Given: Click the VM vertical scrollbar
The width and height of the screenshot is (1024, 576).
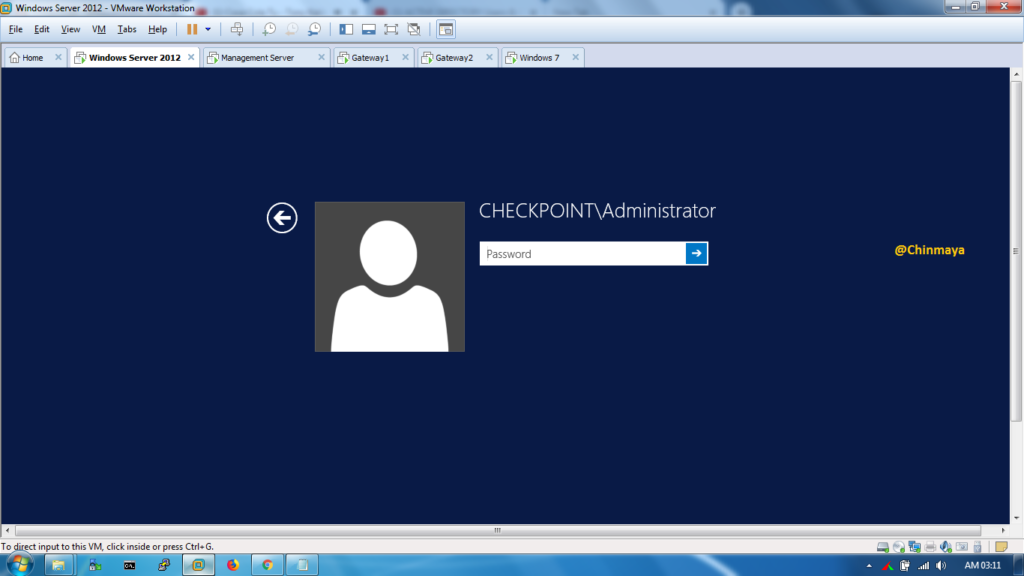Looking at the screenshot, I should pos(1016,251).
